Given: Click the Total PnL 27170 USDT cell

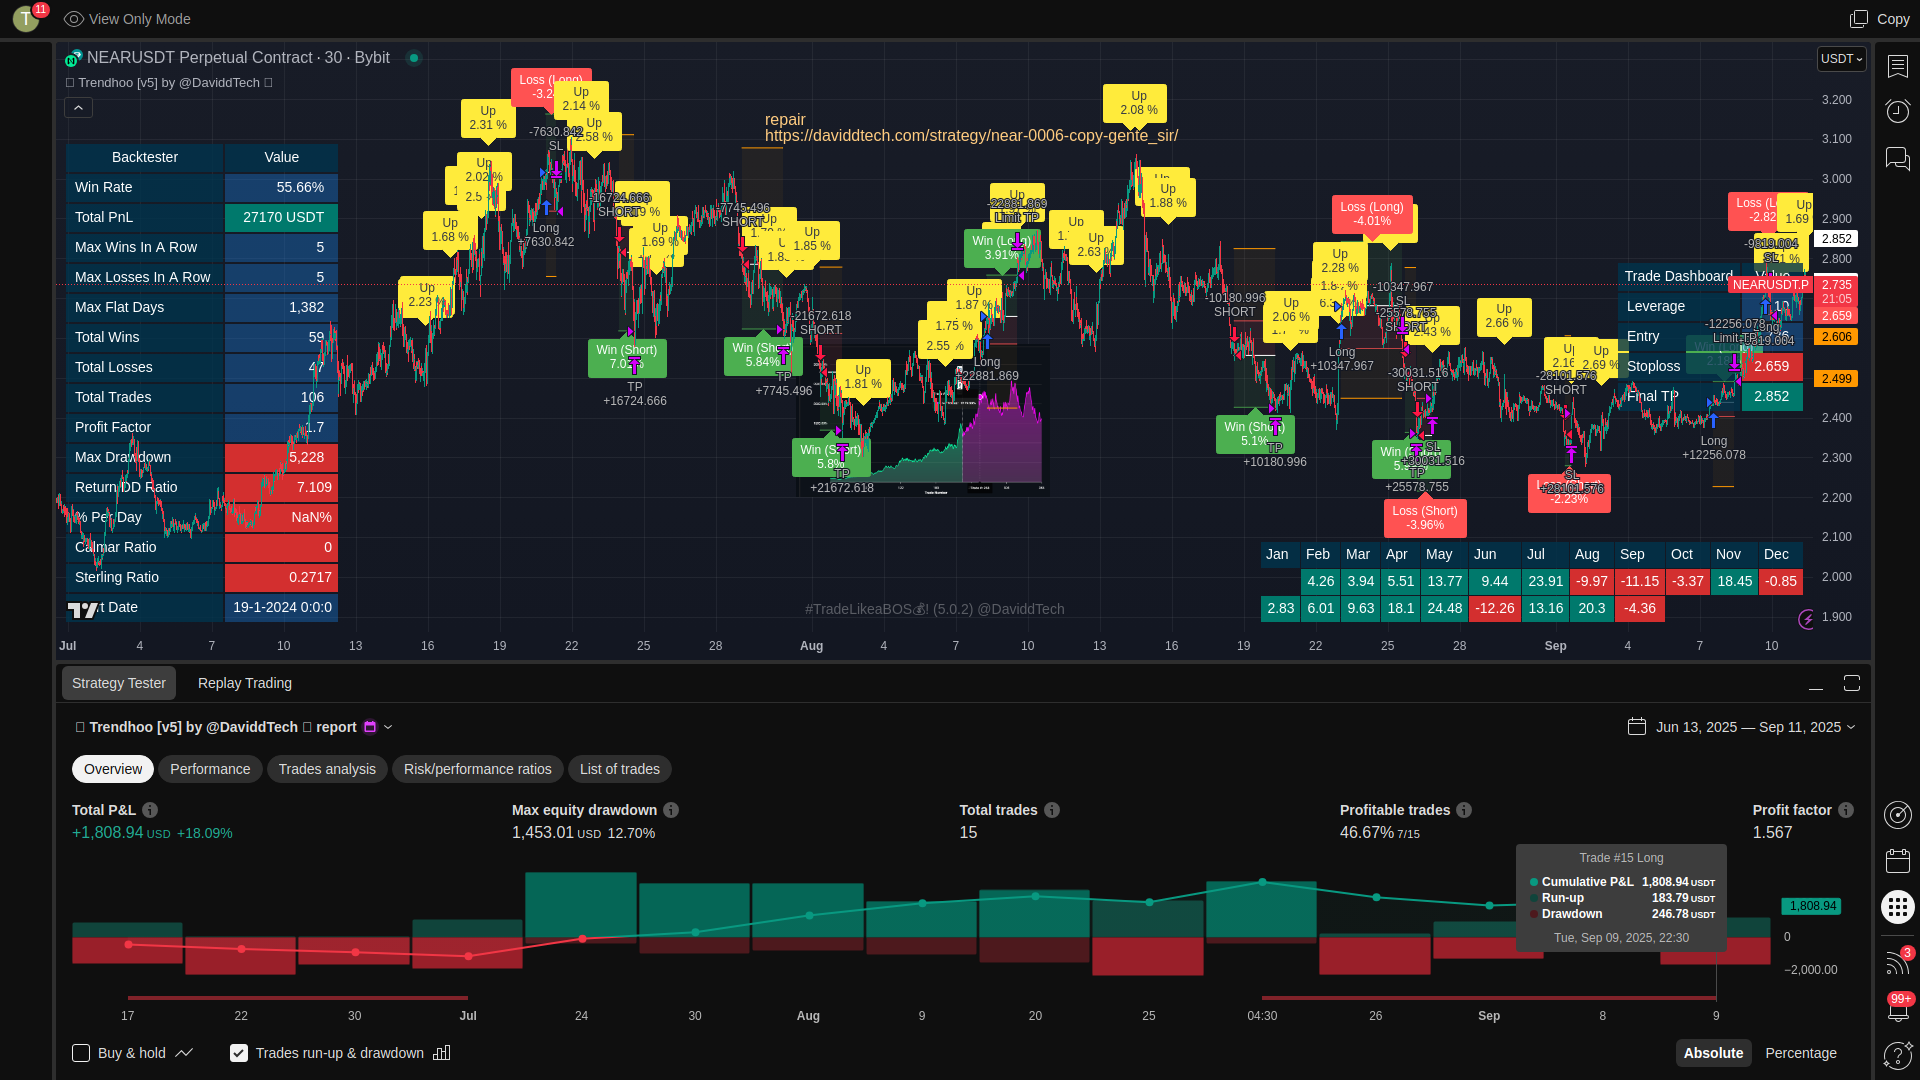Looking at the screenshot, I should (x=282, y=217).
